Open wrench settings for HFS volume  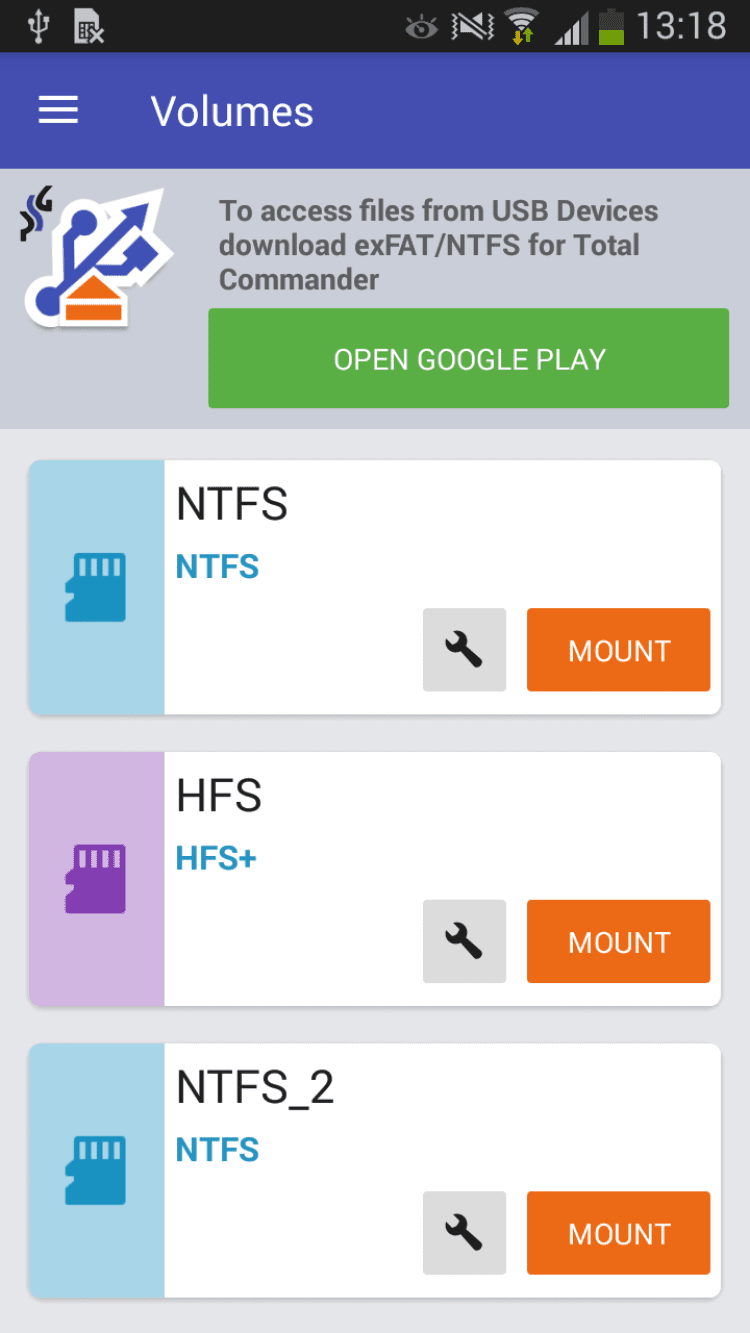pos(464,942)
